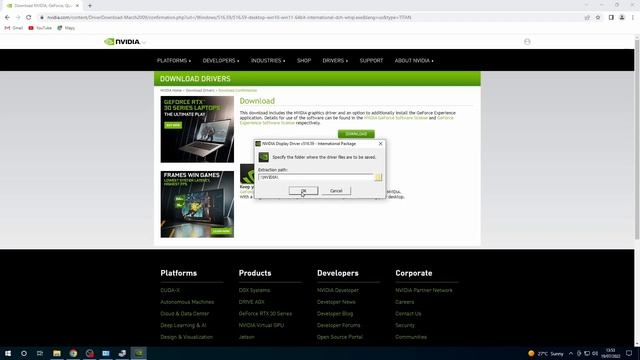Screen dimensions: 640x360
Task: Open the Cloud & Data Center footer link
Action: point(184,314)
